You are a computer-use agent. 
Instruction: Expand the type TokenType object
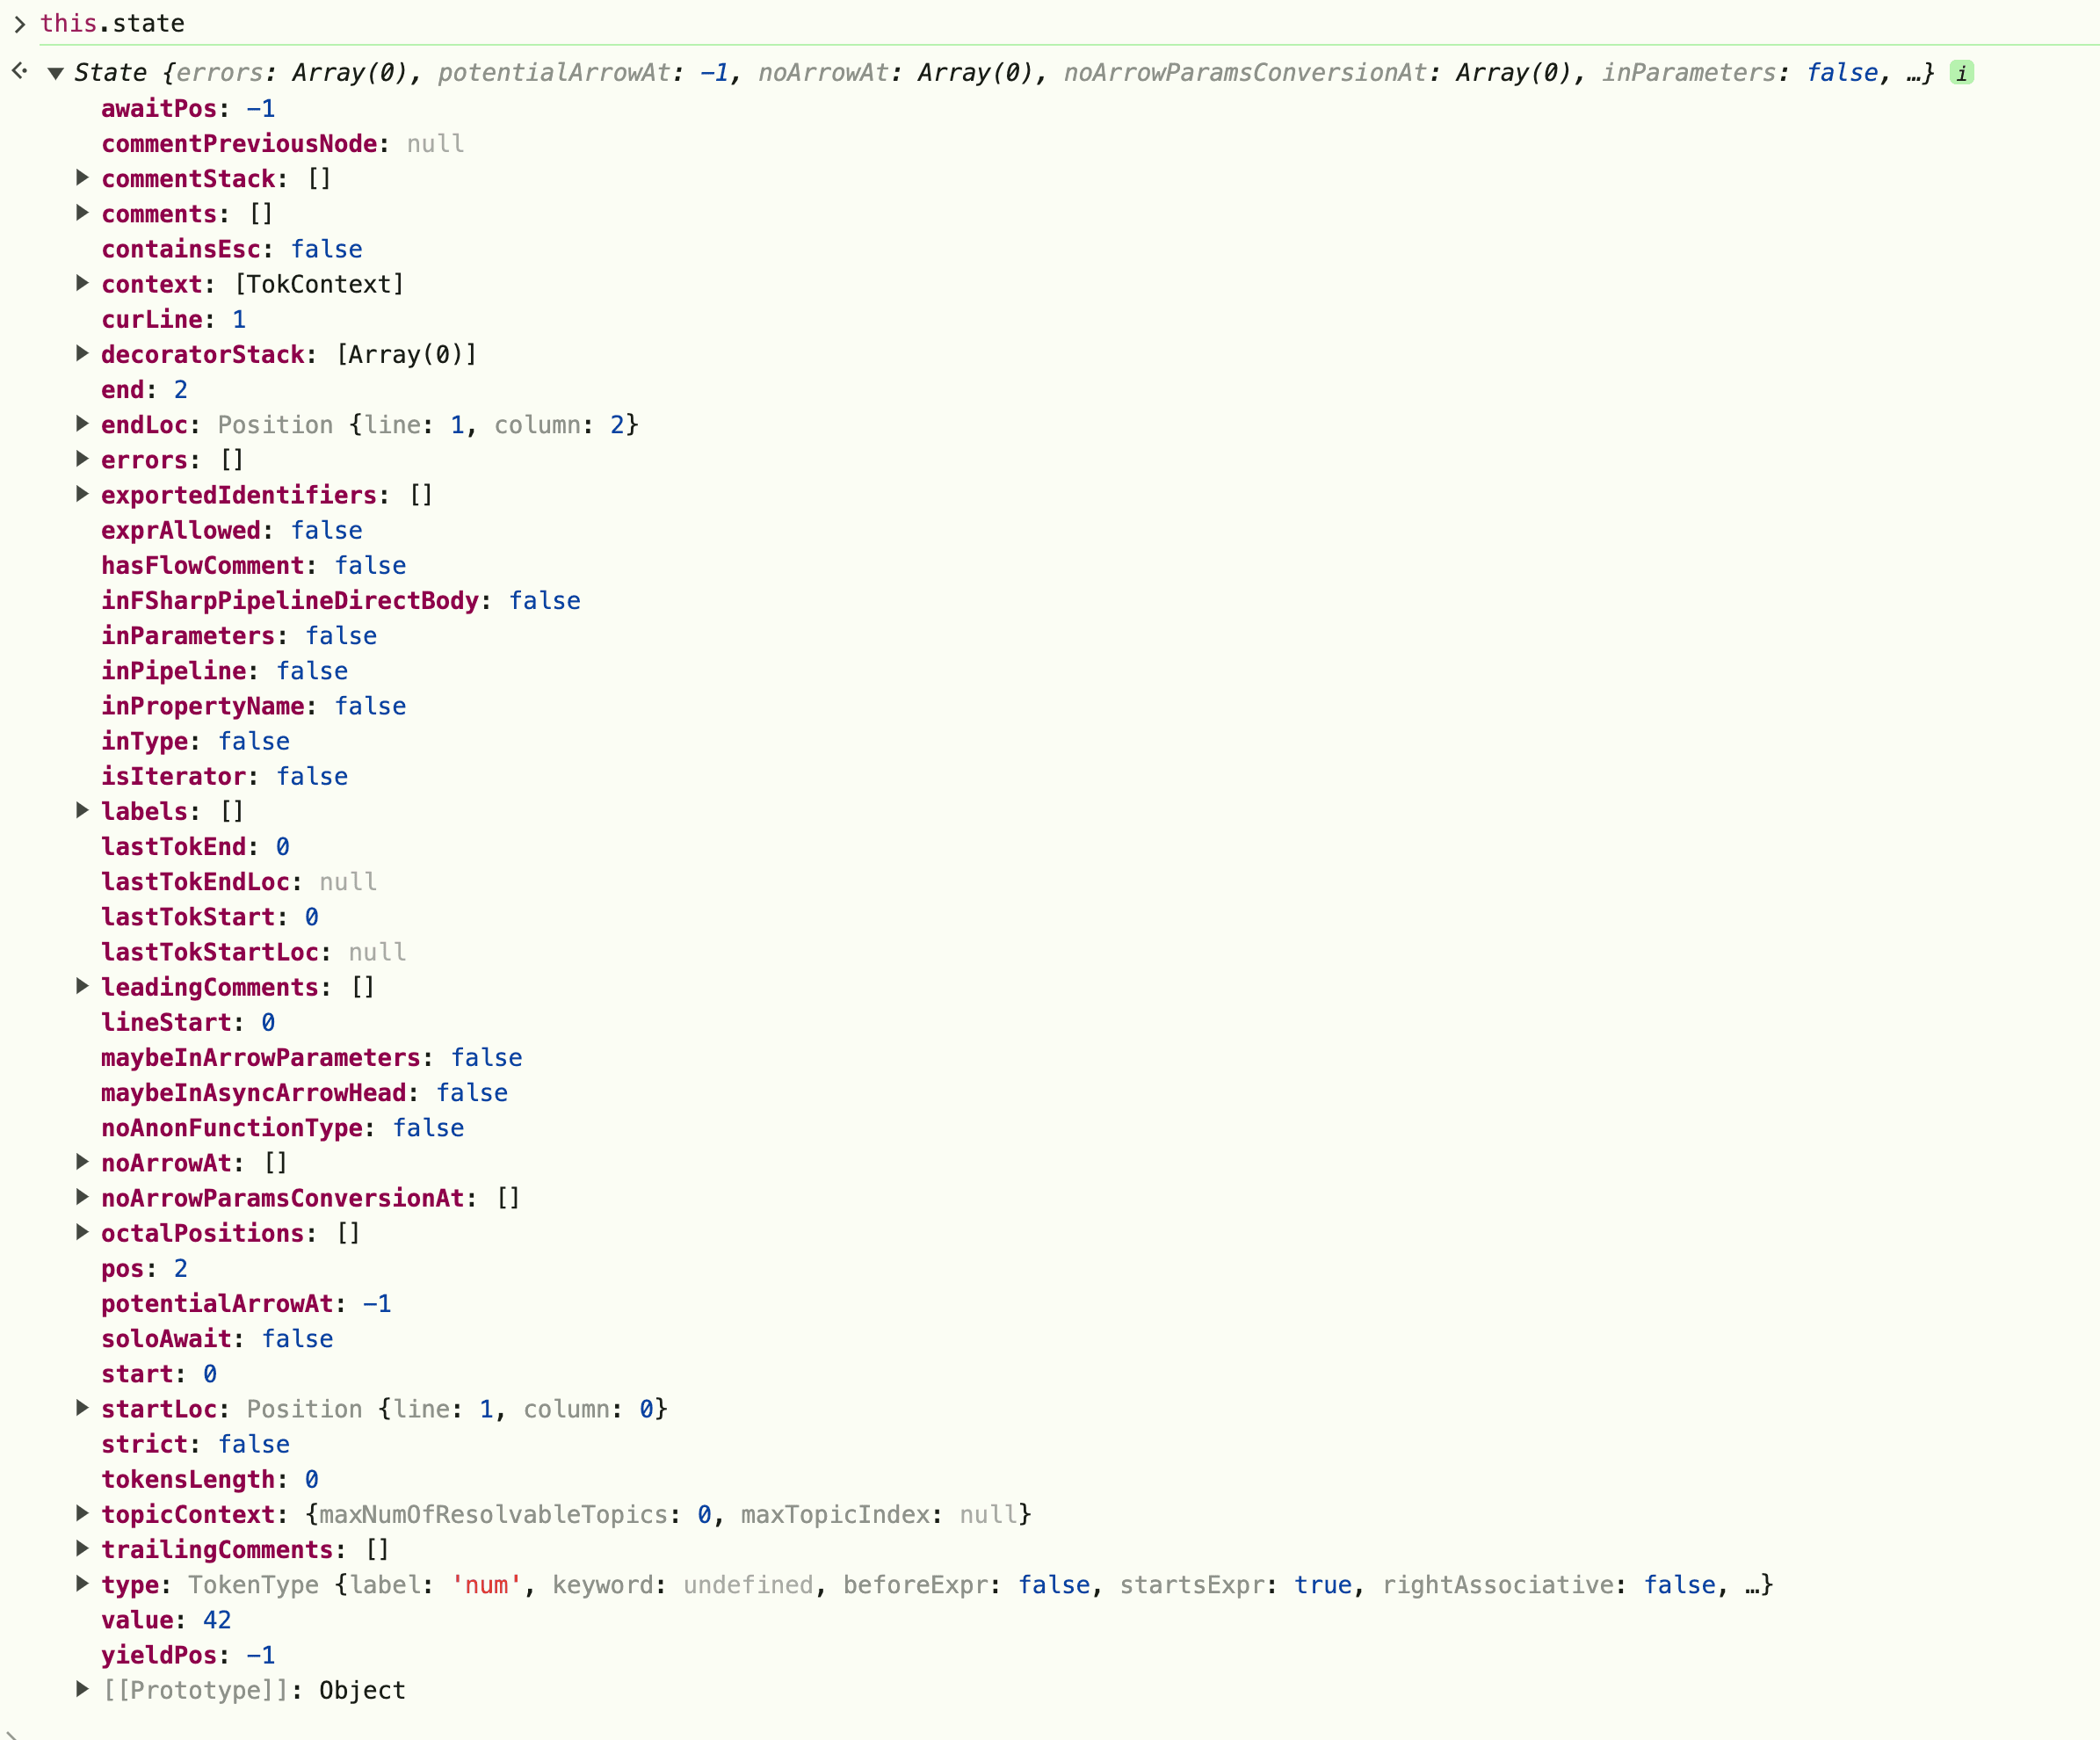pyautogui.click(x=83, y=1583)
